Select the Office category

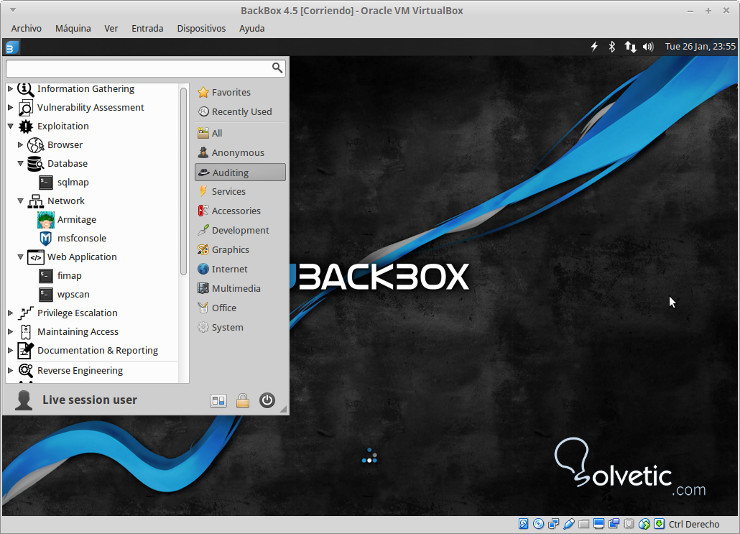pos(240,308)
